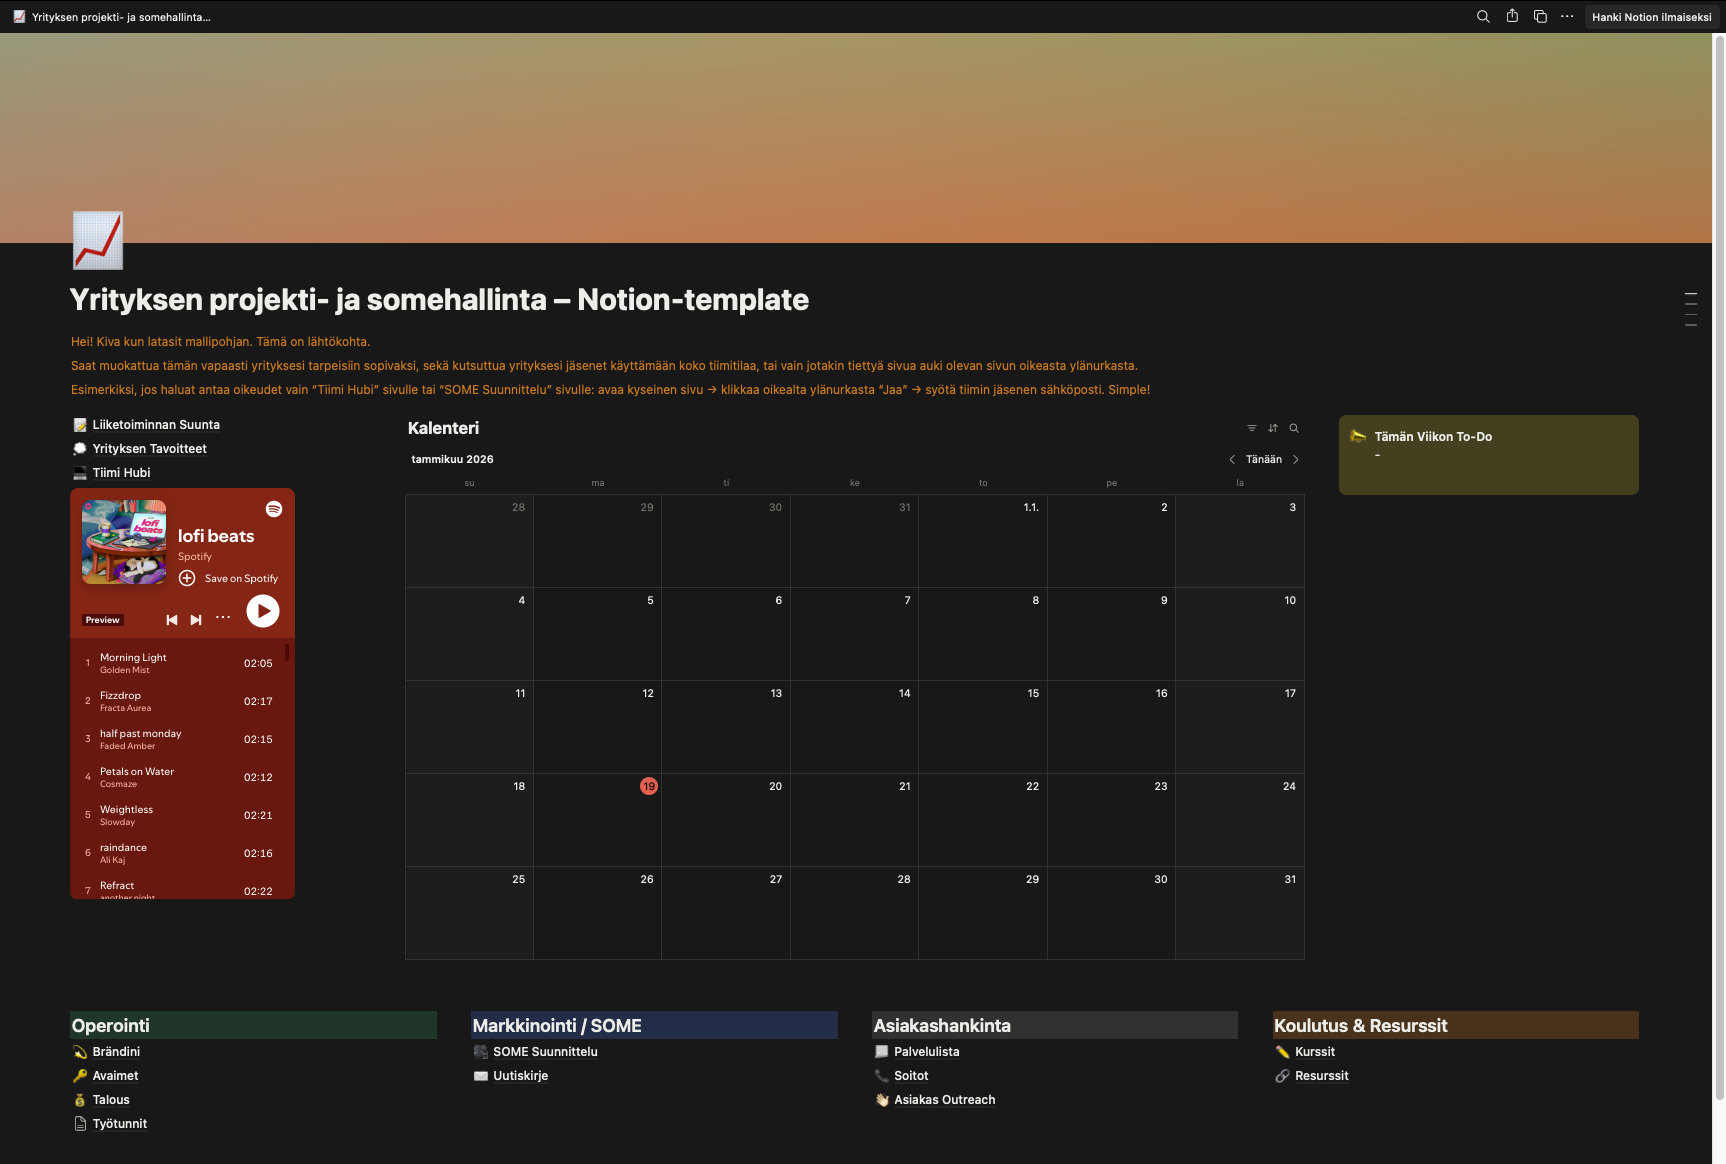The image size is (1726, 1164).
Task: Play the lofi beats playlist
Action: (263, 611)
